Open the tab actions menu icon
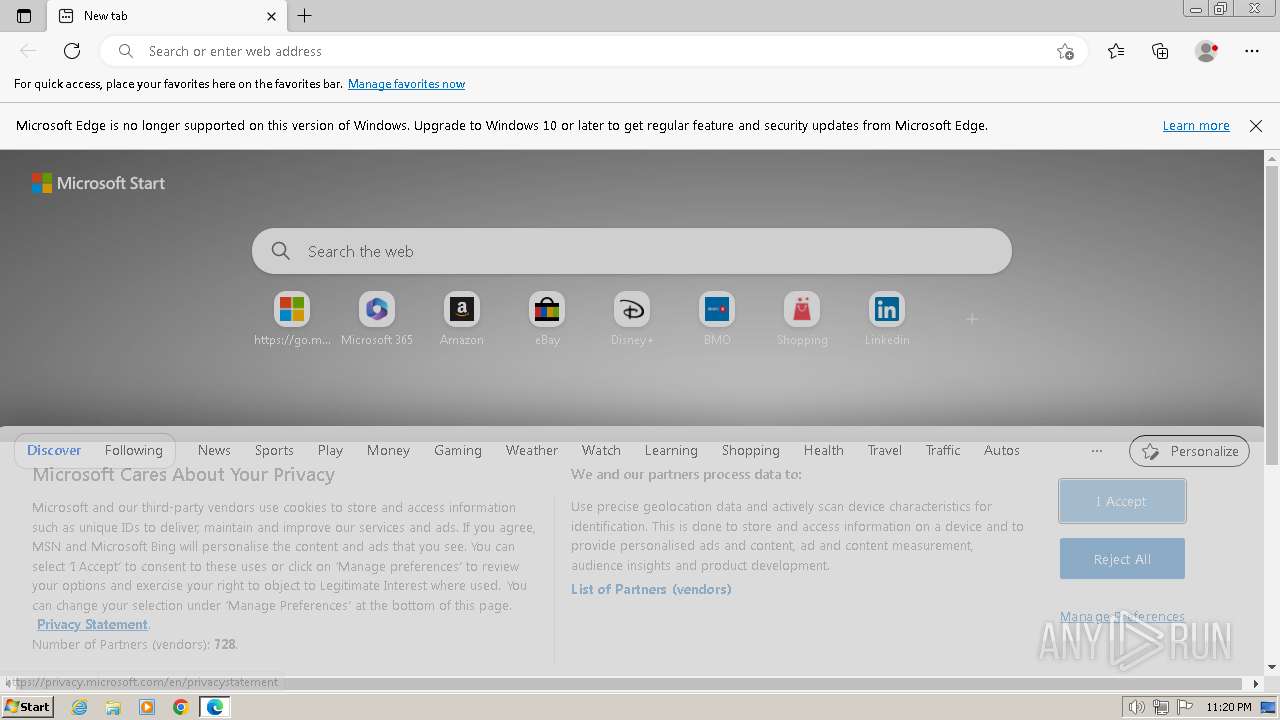 24,16
